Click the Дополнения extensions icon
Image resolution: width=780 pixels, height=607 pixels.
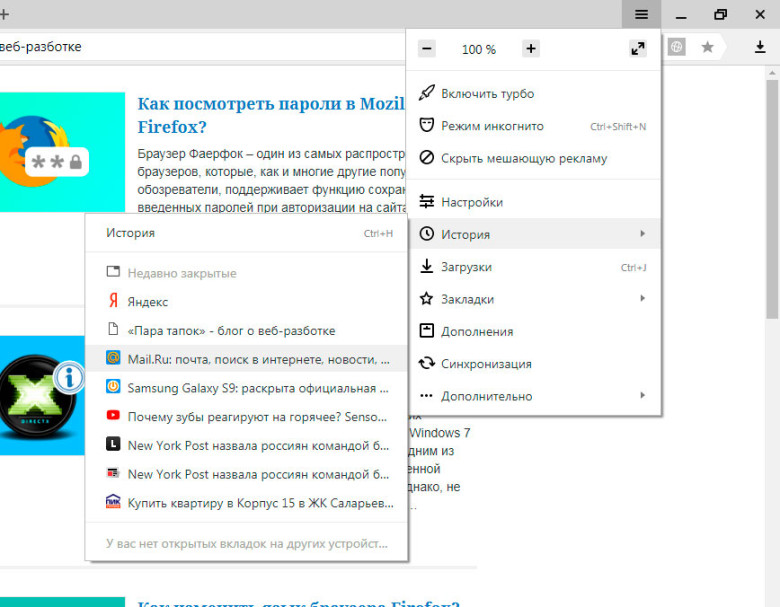(426, 331)
